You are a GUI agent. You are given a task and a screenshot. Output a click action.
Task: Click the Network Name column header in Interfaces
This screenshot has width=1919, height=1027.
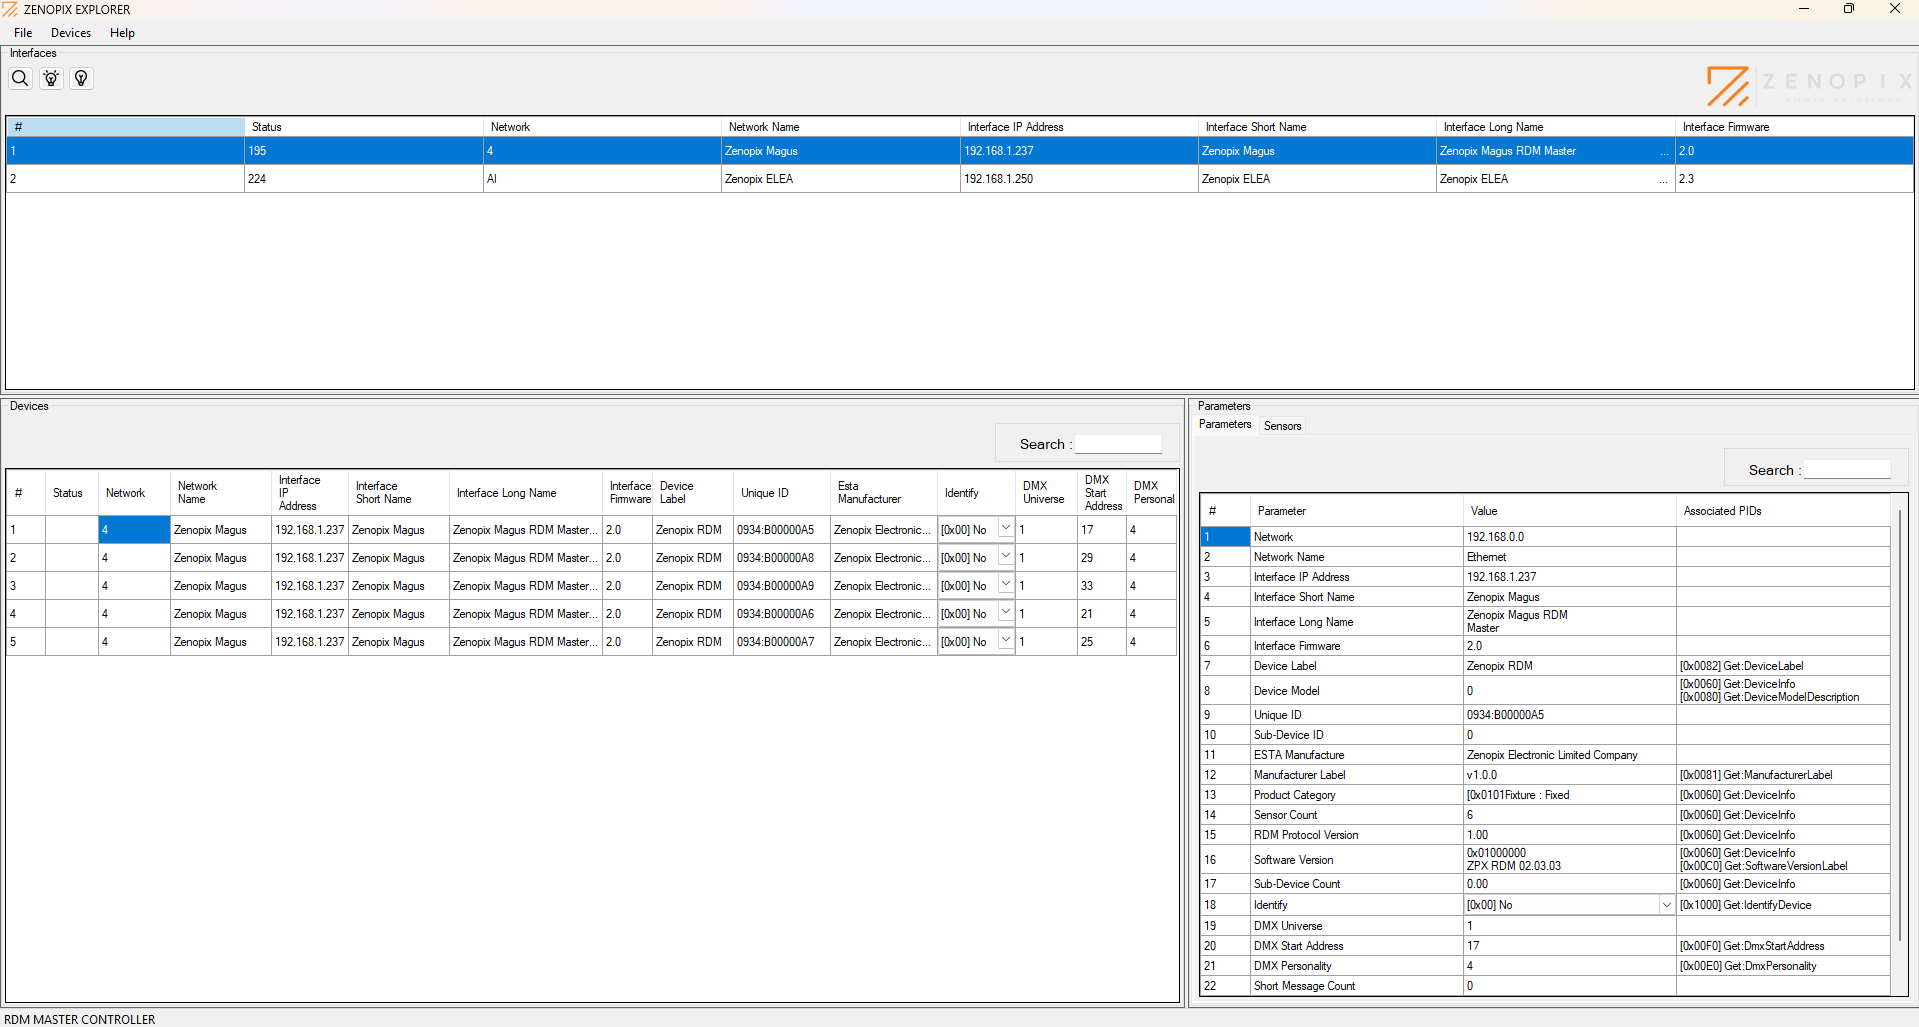(840, 127)
